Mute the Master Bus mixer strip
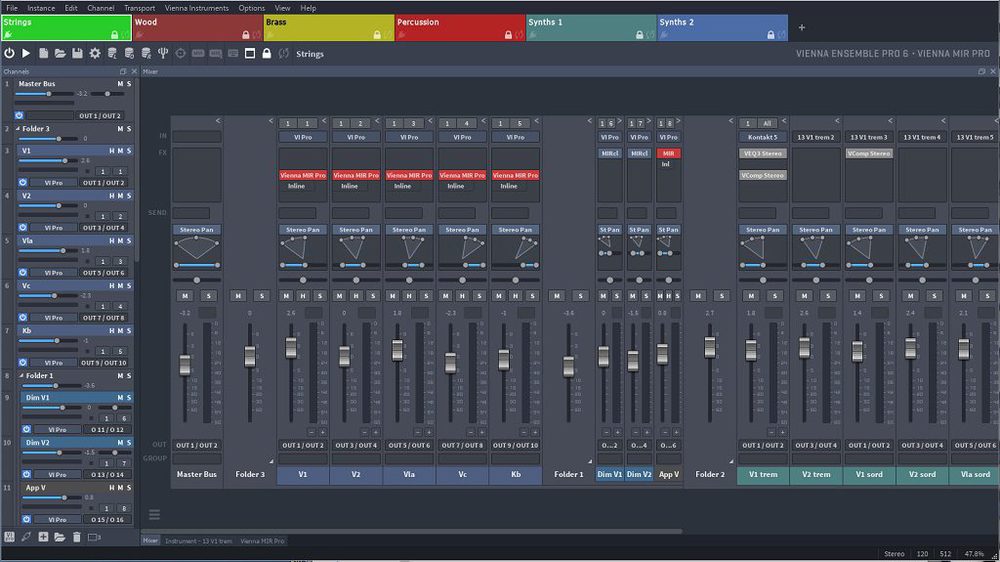1000x562 pixels. tap(185, 295)
